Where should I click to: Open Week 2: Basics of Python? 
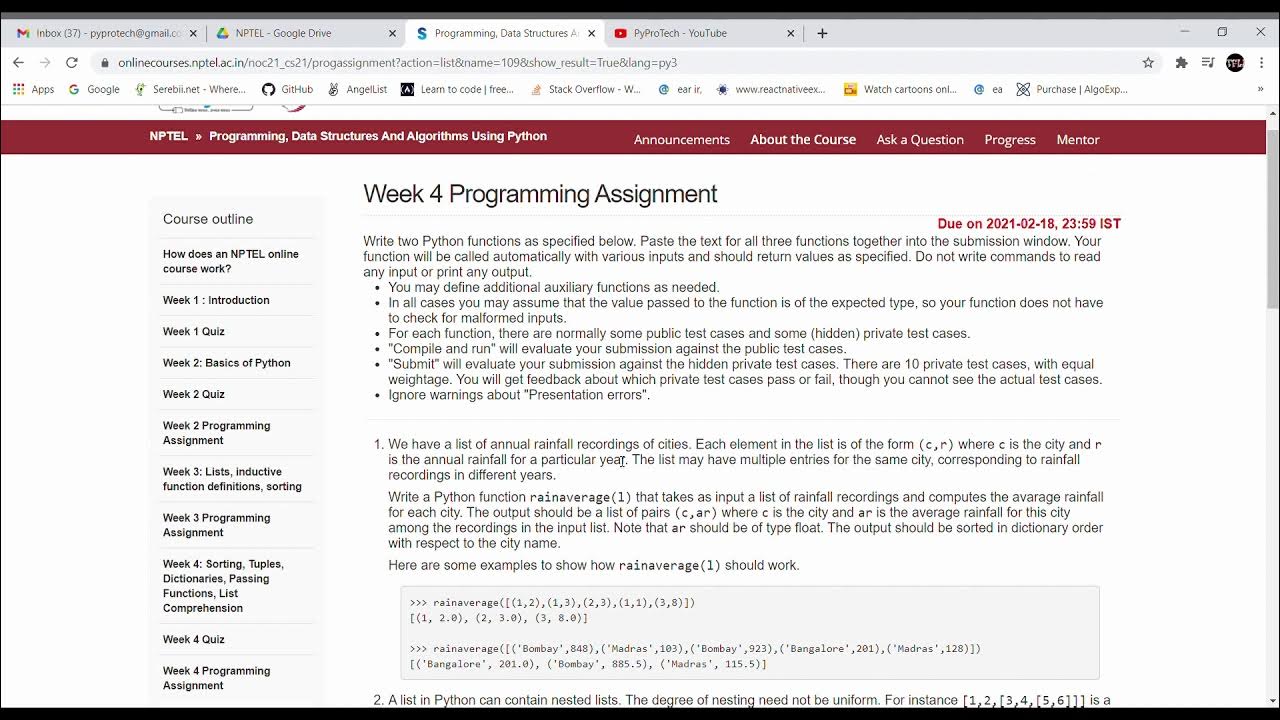[227, 363]
